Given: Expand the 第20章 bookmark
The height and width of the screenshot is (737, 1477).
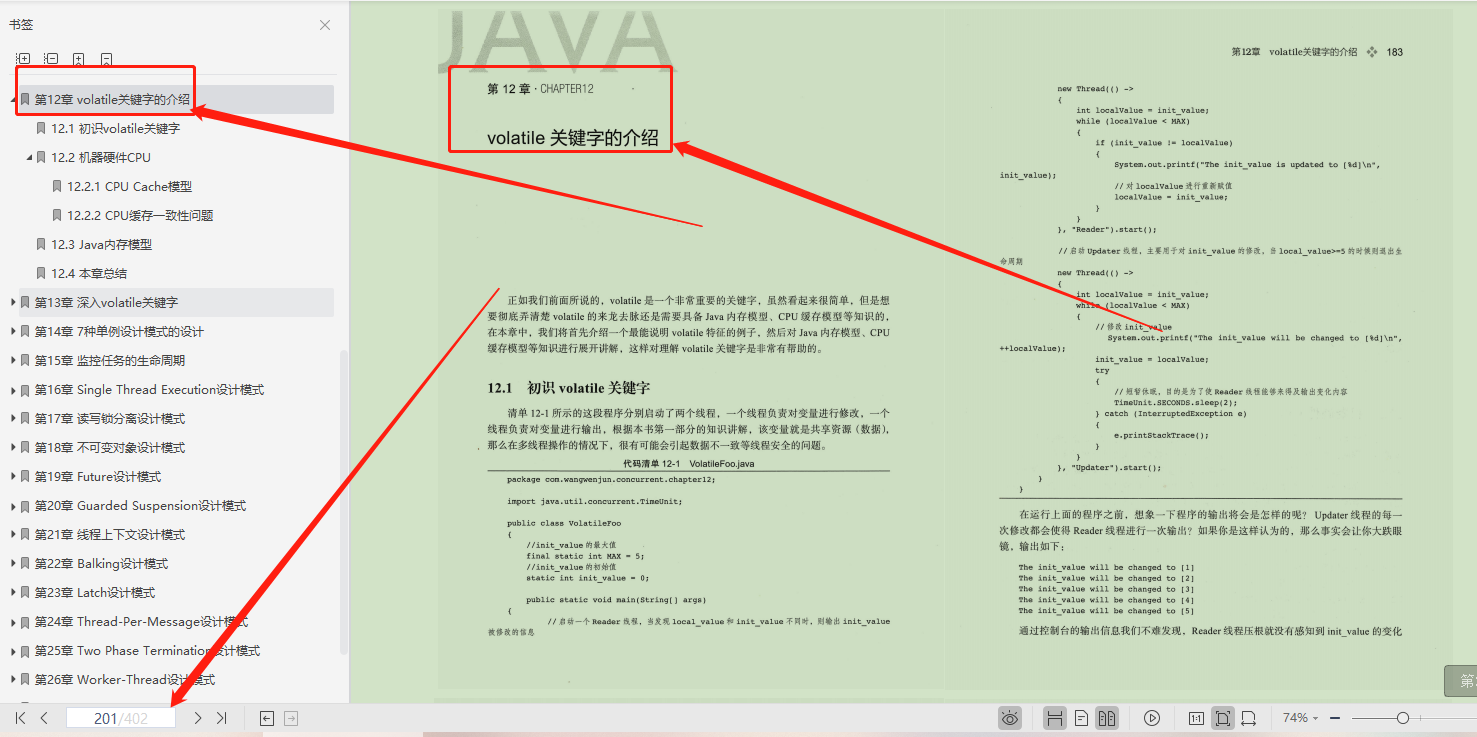Looking at the screenshot, I should coord(13,505).
